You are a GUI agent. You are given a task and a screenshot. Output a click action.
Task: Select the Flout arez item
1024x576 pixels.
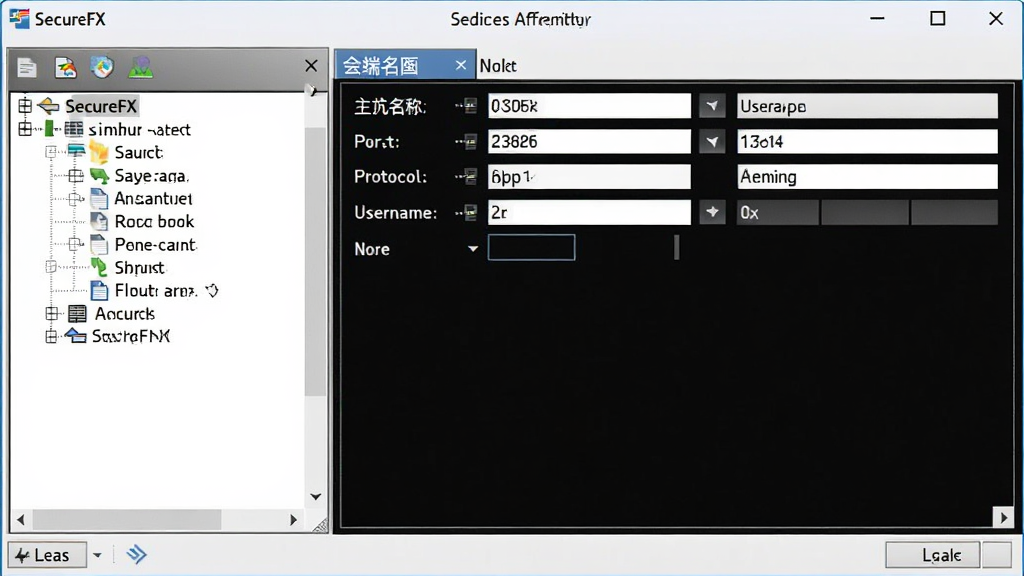point(155,291)
